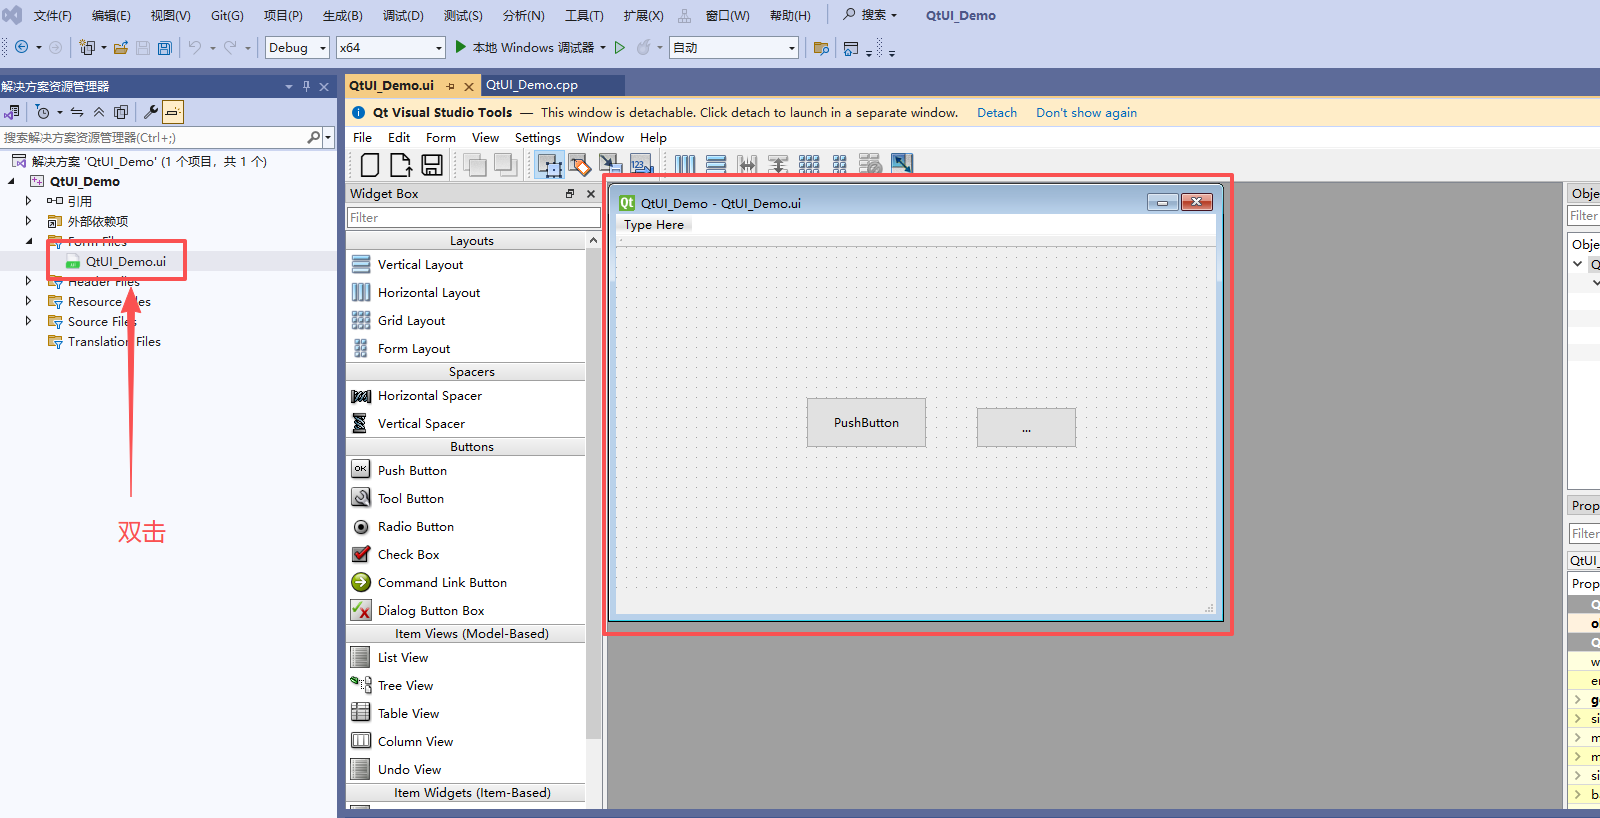
Task: Click Type Here in the form menu bar
Action: point(654,225)
